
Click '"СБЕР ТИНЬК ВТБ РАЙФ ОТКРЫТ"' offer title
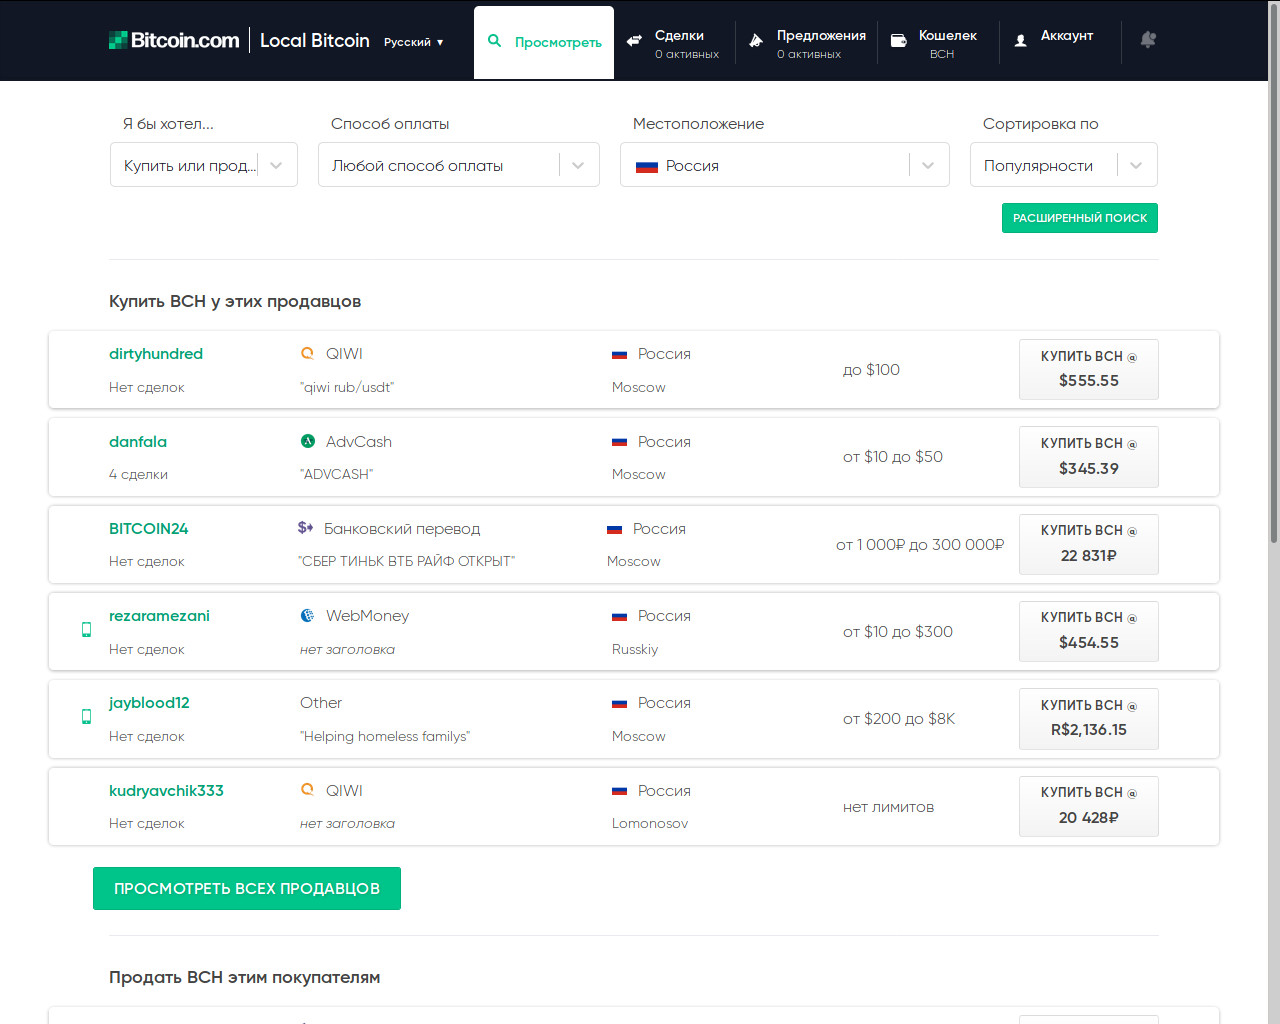coord(407,561)
